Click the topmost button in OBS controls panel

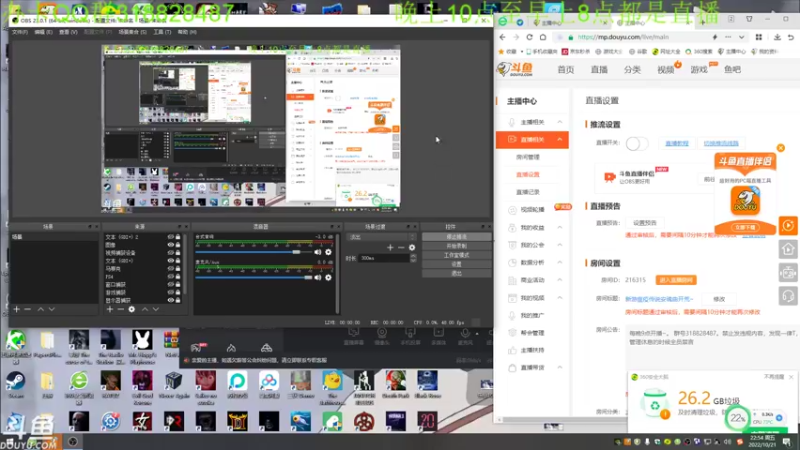456,237
